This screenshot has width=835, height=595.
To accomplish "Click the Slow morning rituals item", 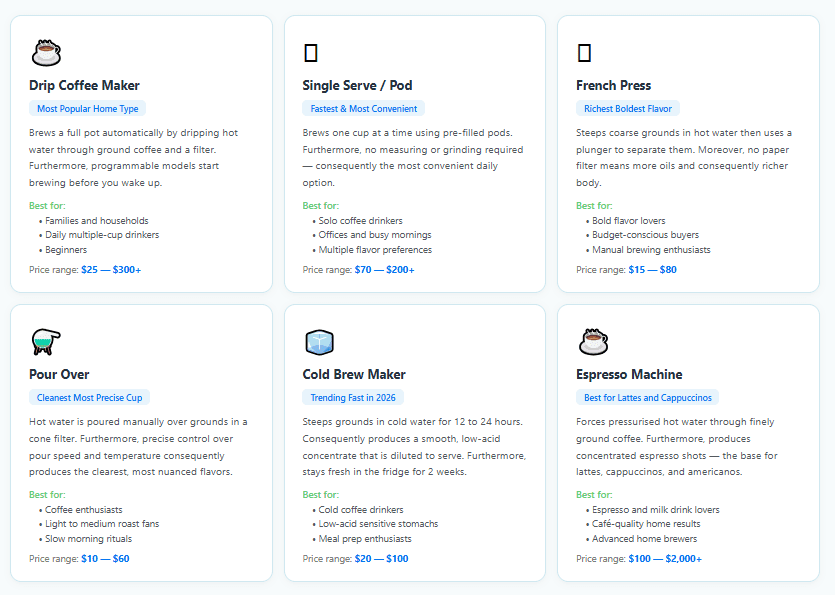I will [x=88, y=539].
